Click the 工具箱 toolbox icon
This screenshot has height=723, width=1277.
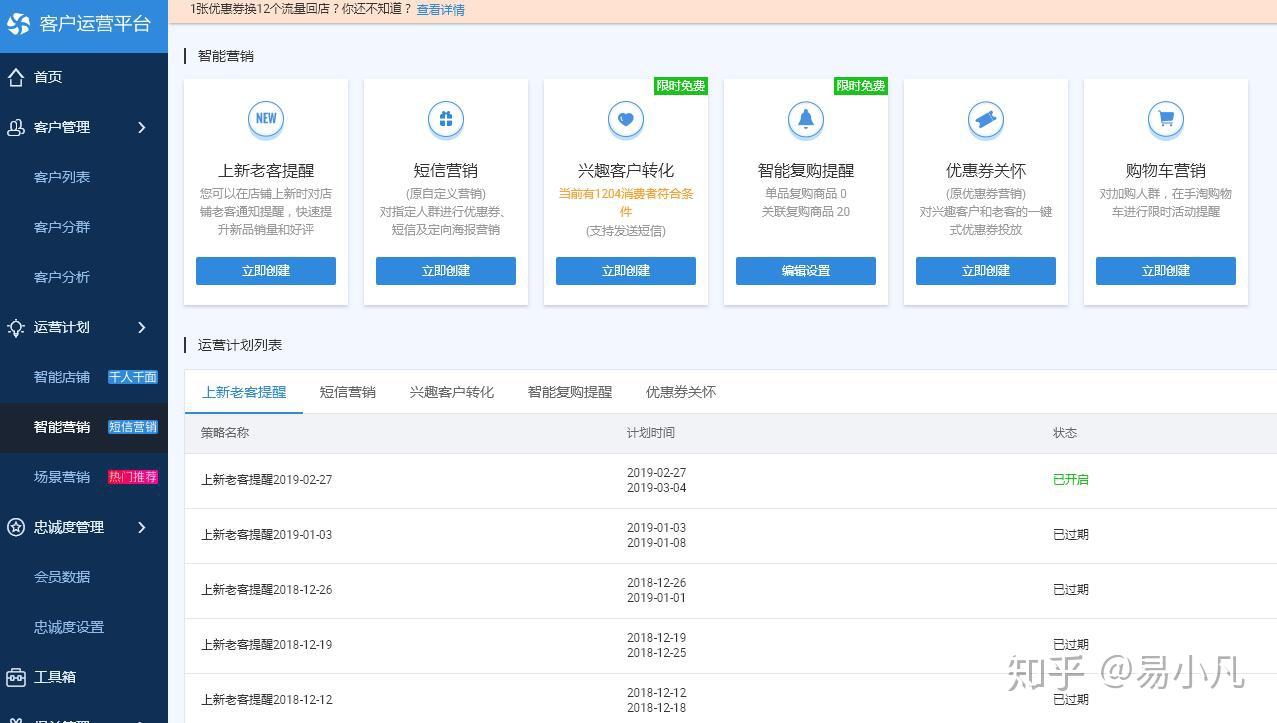click(x=16, y=677)
